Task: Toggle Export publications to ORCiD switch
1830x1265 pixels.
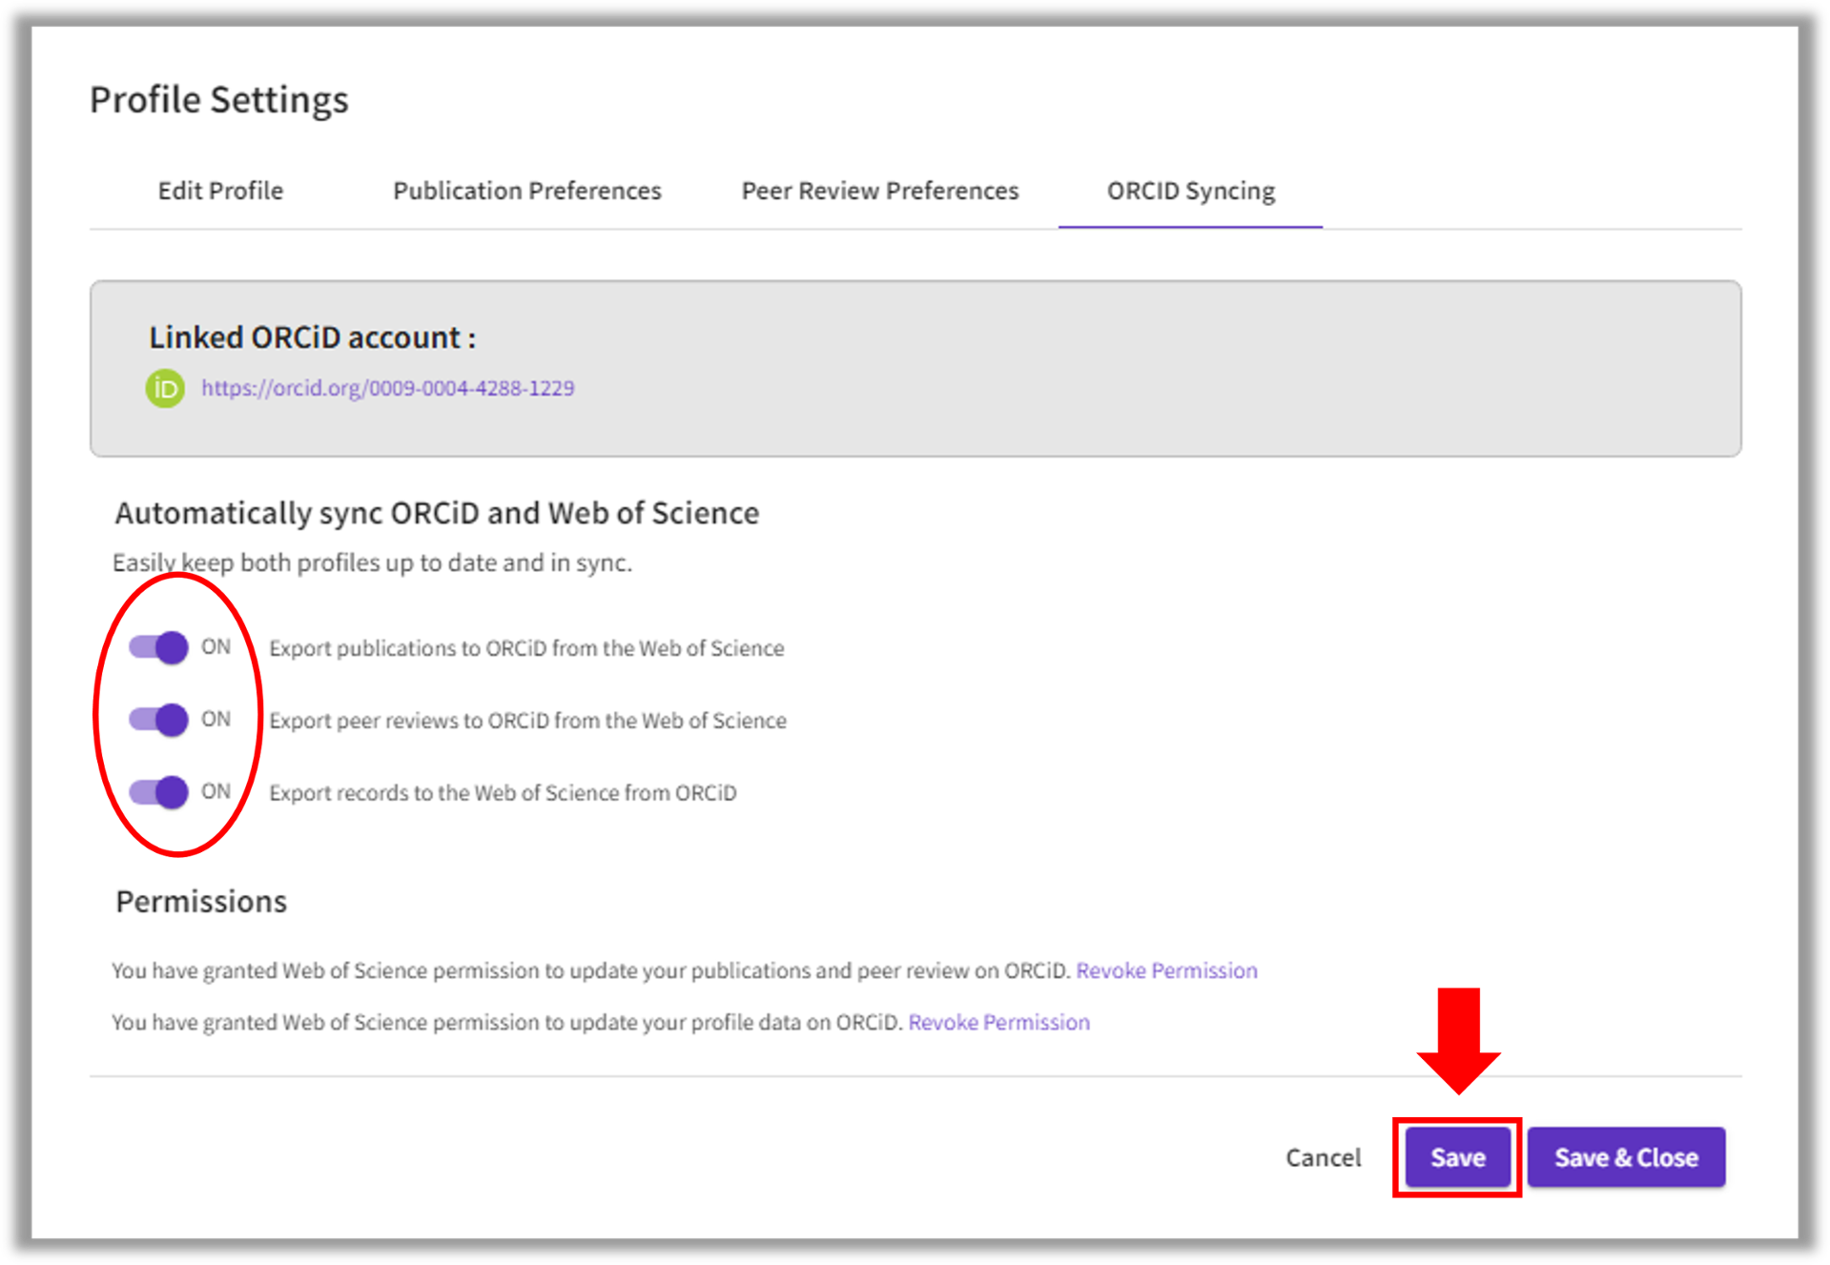Action: tap(159, 648)
